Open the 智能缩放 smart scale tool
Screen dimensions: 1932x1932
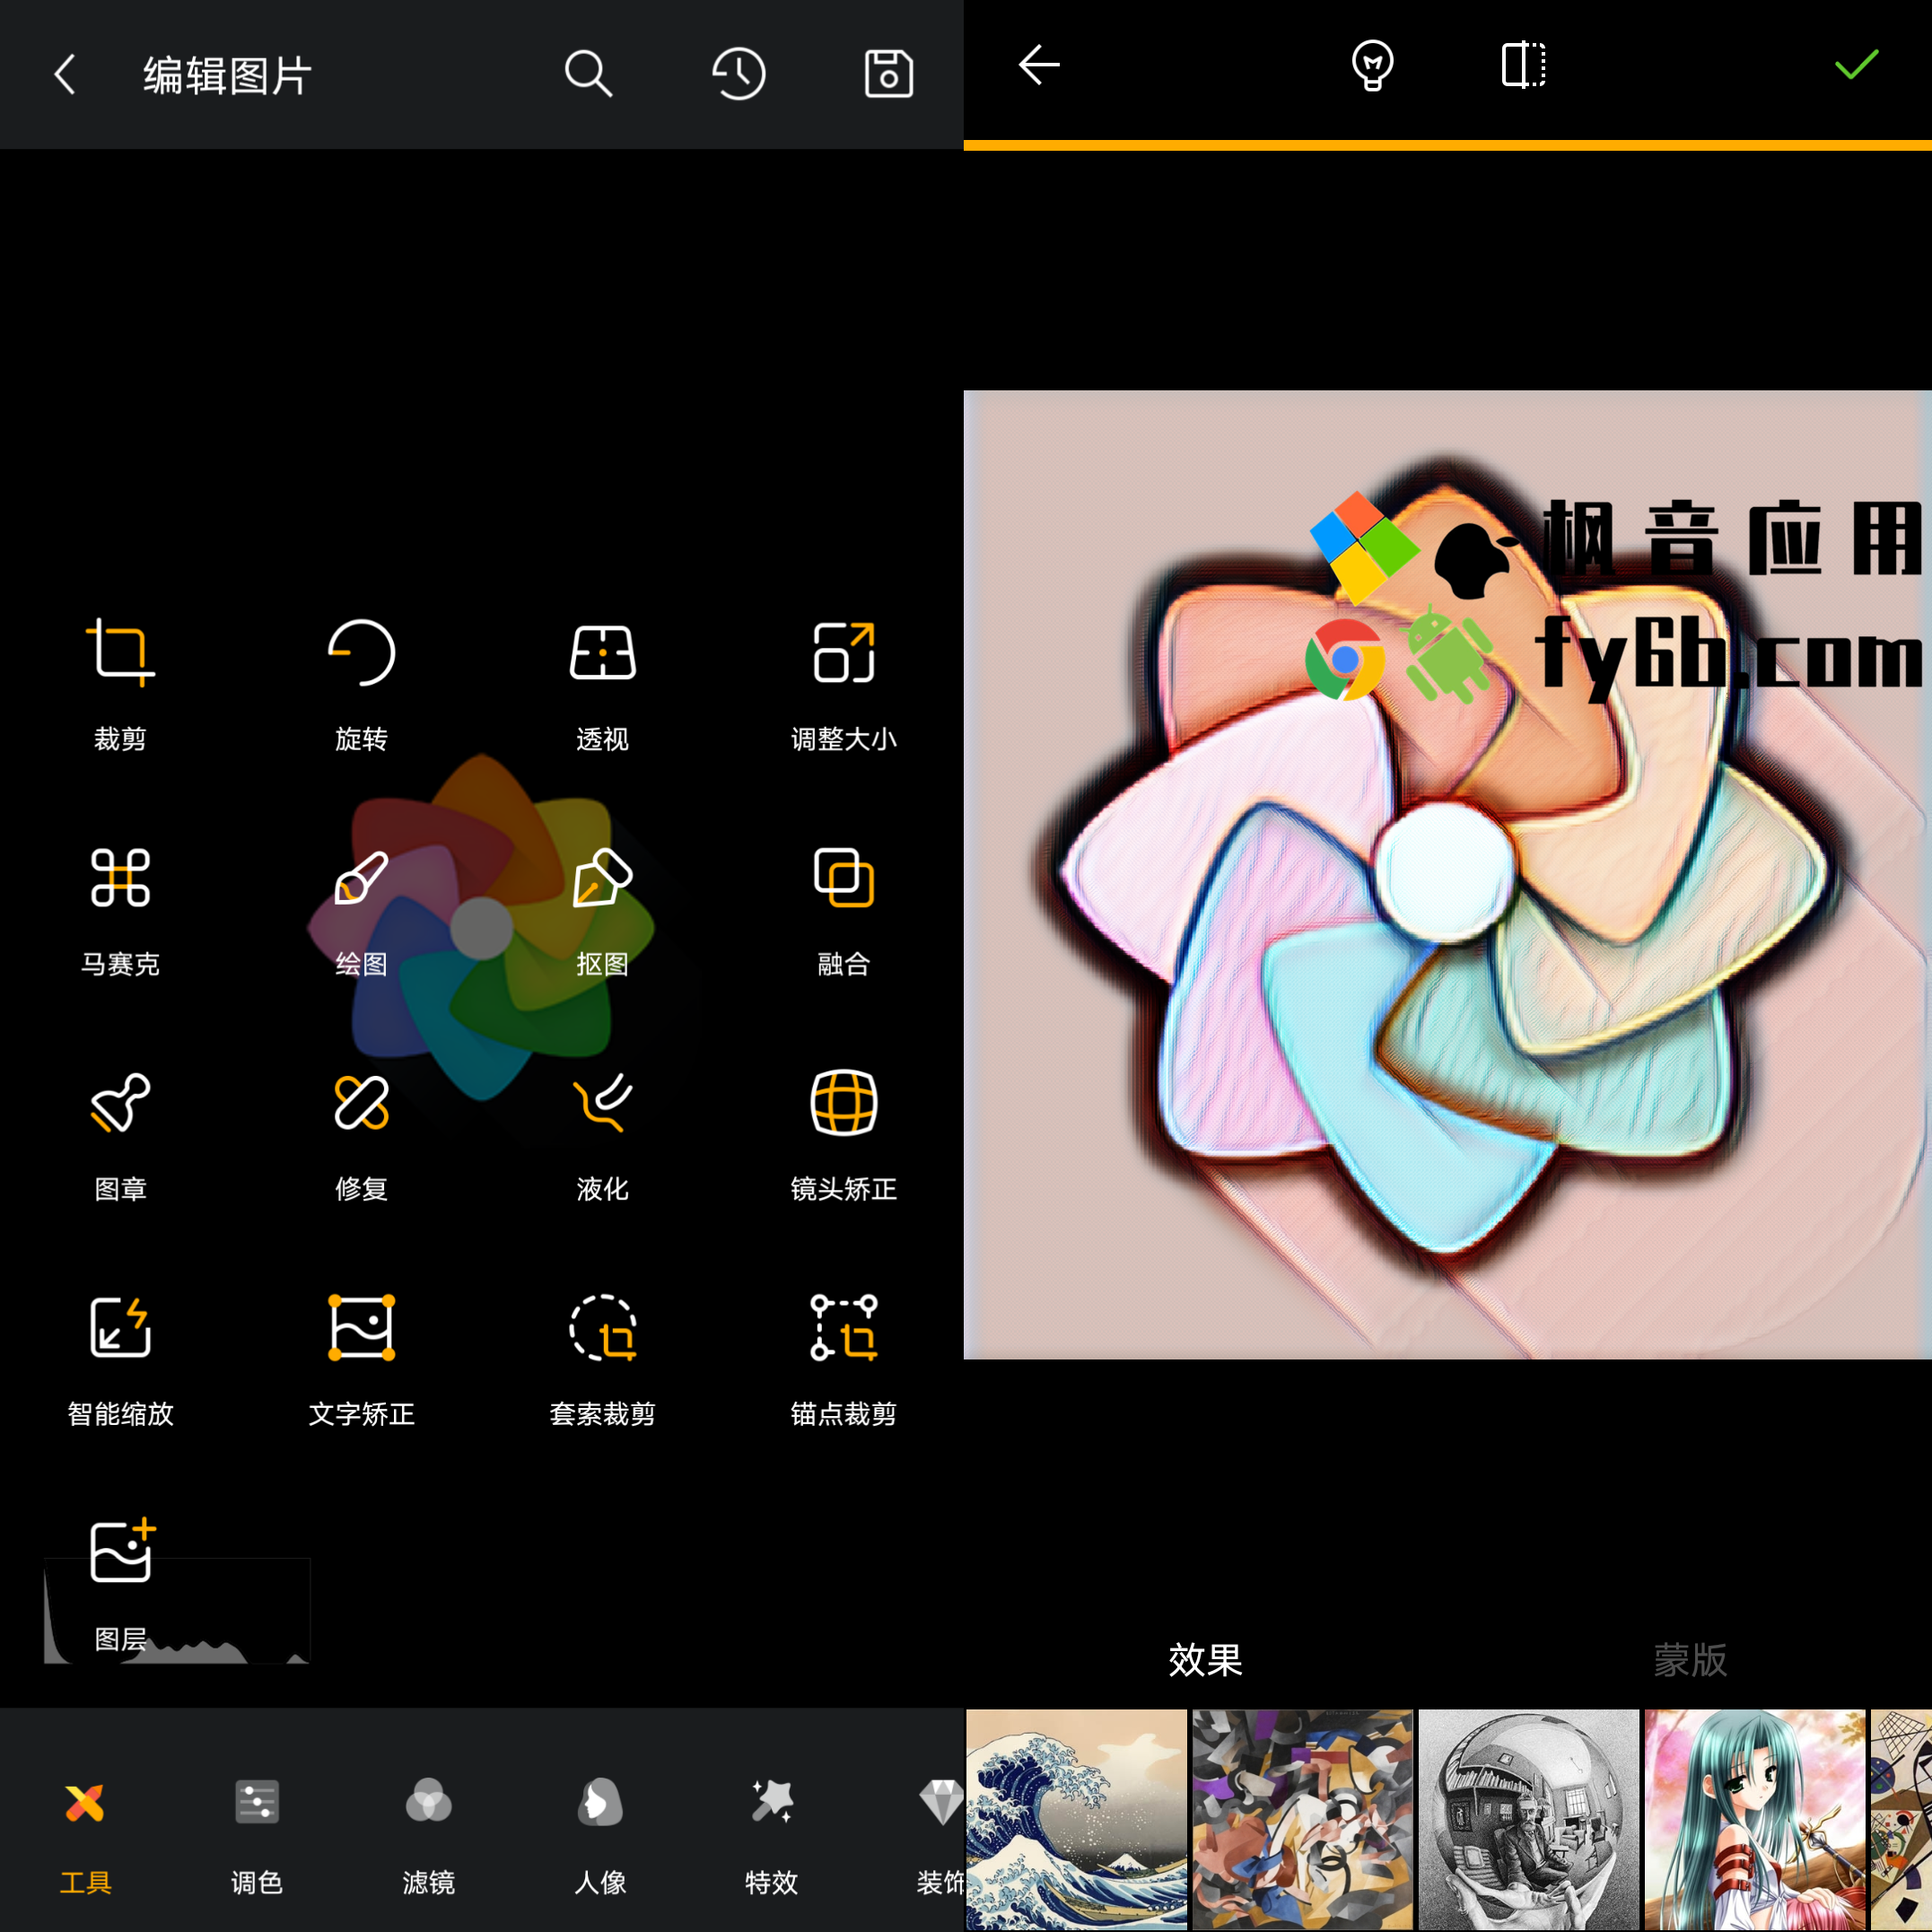[x=120, y=1360]
